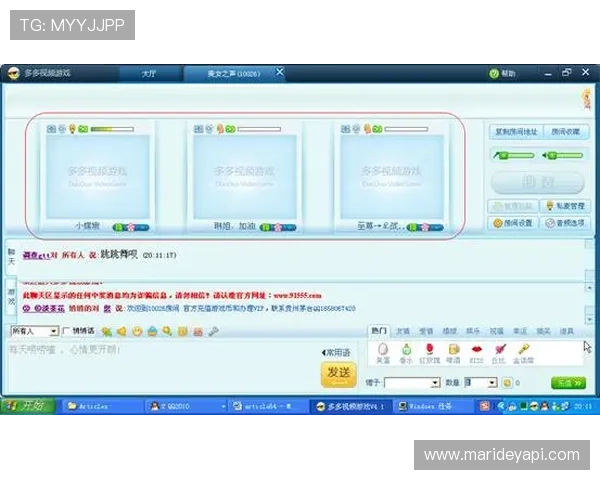Adjust microphone volume green slider
Screen dimensions: 600x480
click(x=517, y=155)
